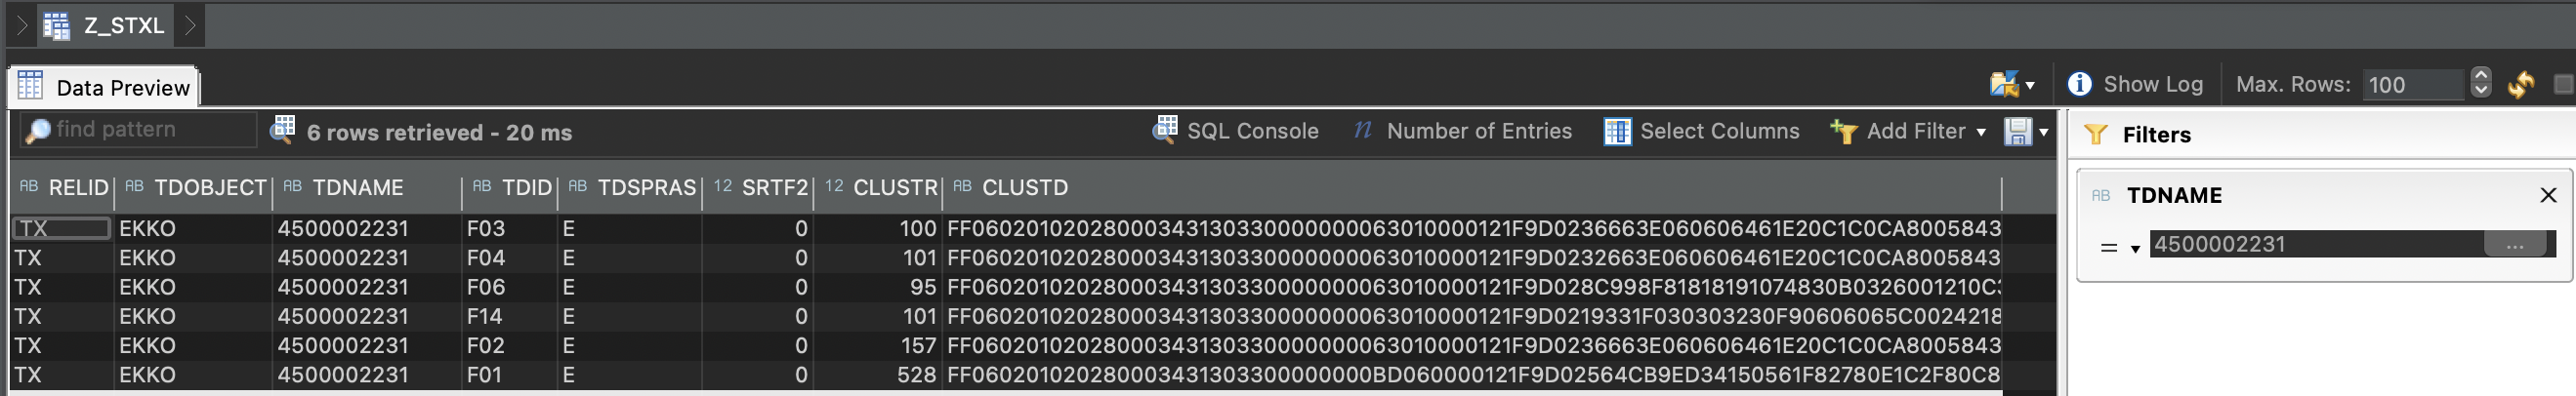Click the Number of Entries n icon
Screen dimensions: 2576x396
1362,130
